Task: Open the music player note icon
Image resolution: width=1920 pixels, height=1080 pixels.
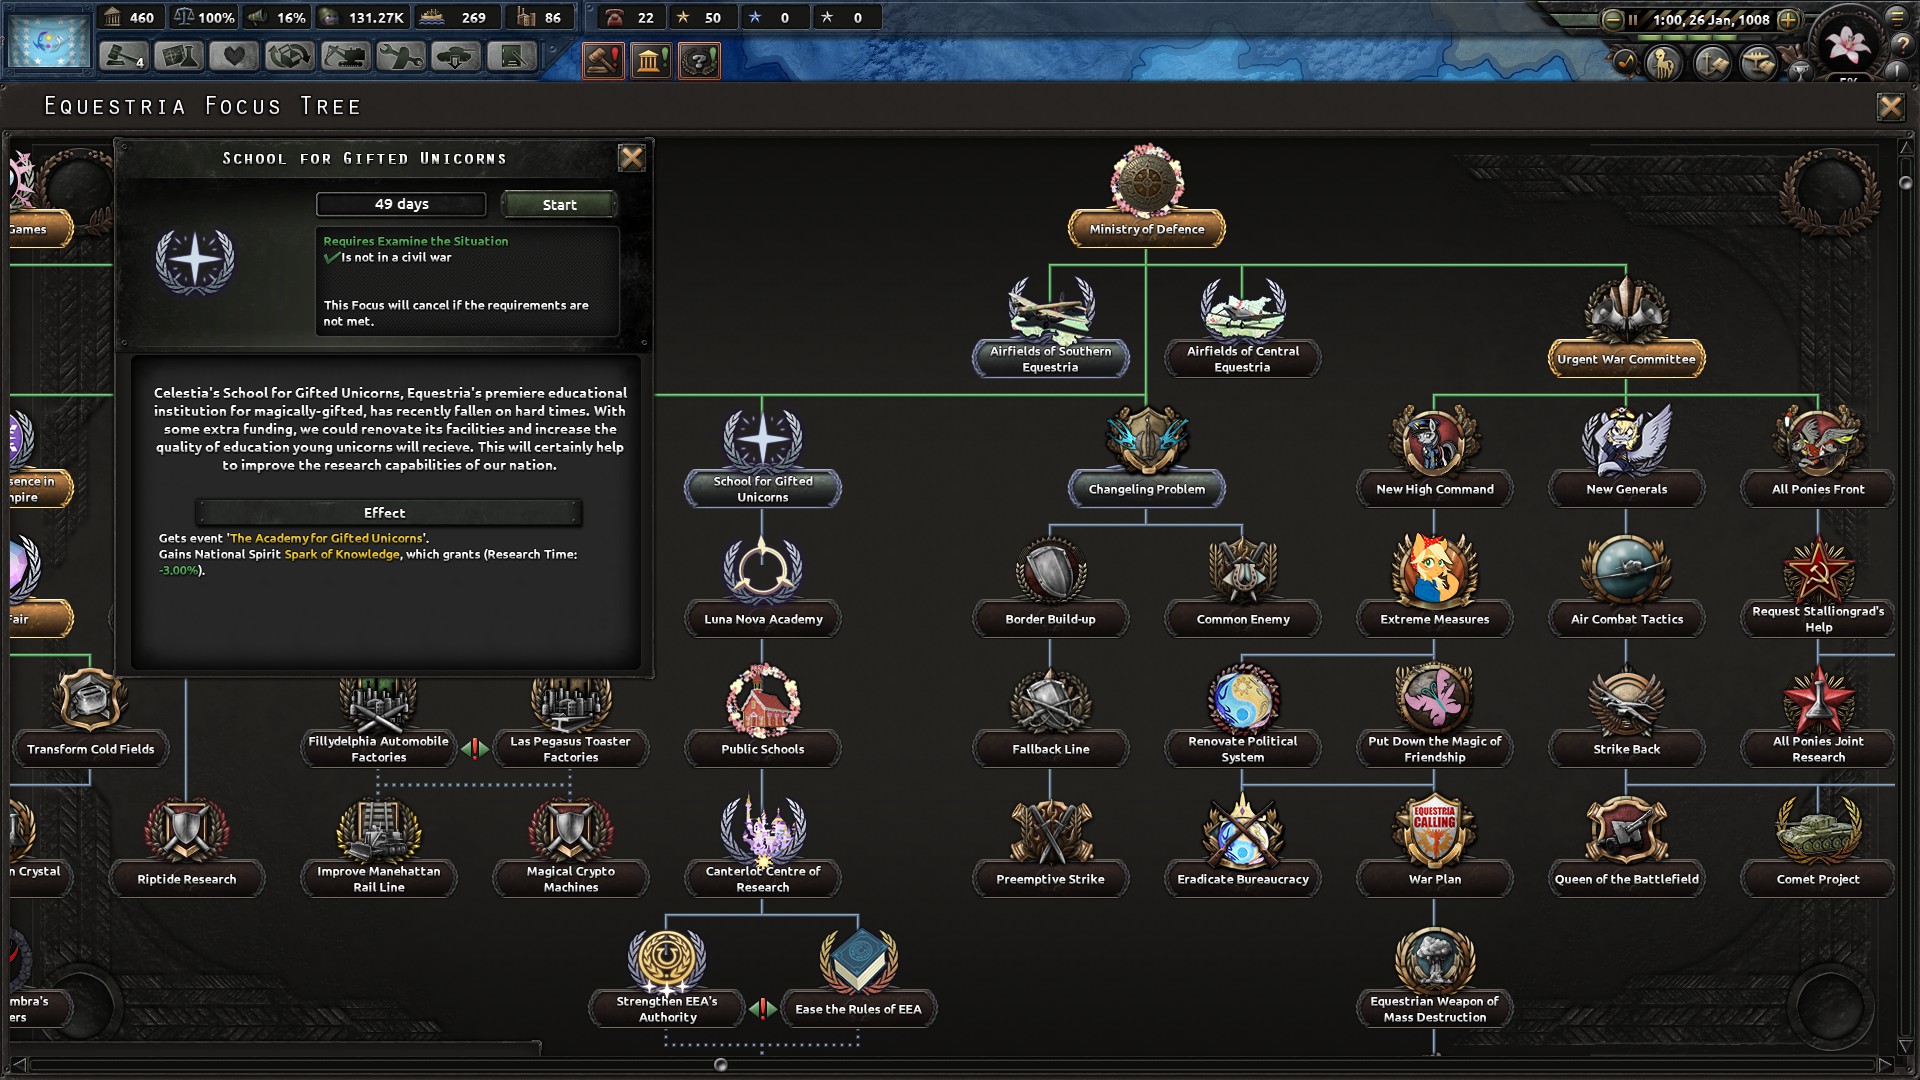Action: 1626,63
